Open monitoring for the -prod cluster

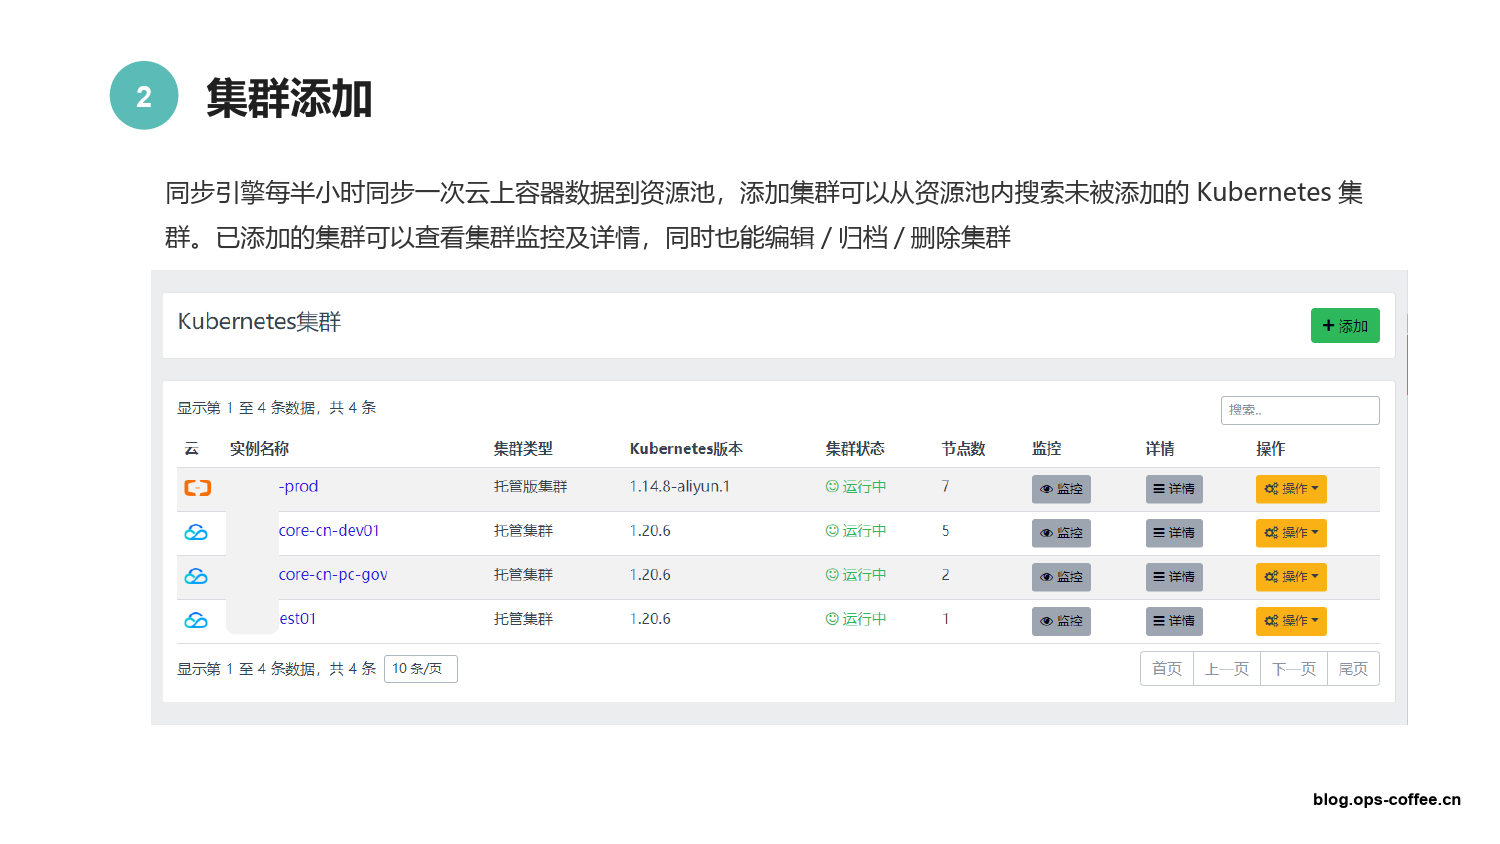click(x=1061, y=489)
